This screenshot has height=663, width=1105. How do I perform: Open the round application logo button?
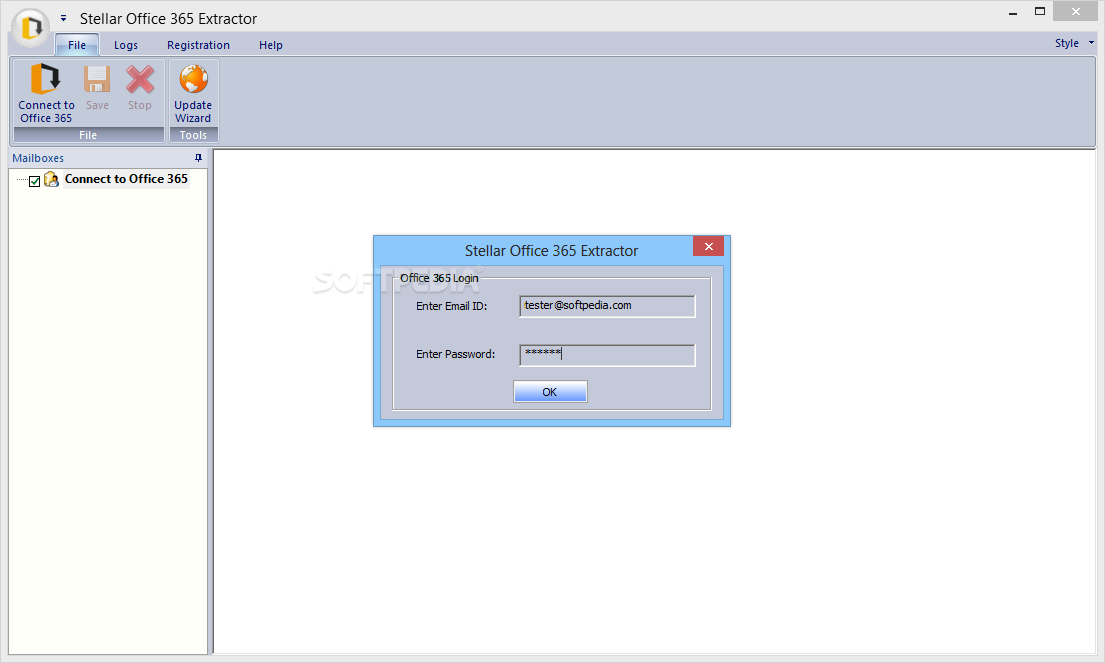point(30,27)
